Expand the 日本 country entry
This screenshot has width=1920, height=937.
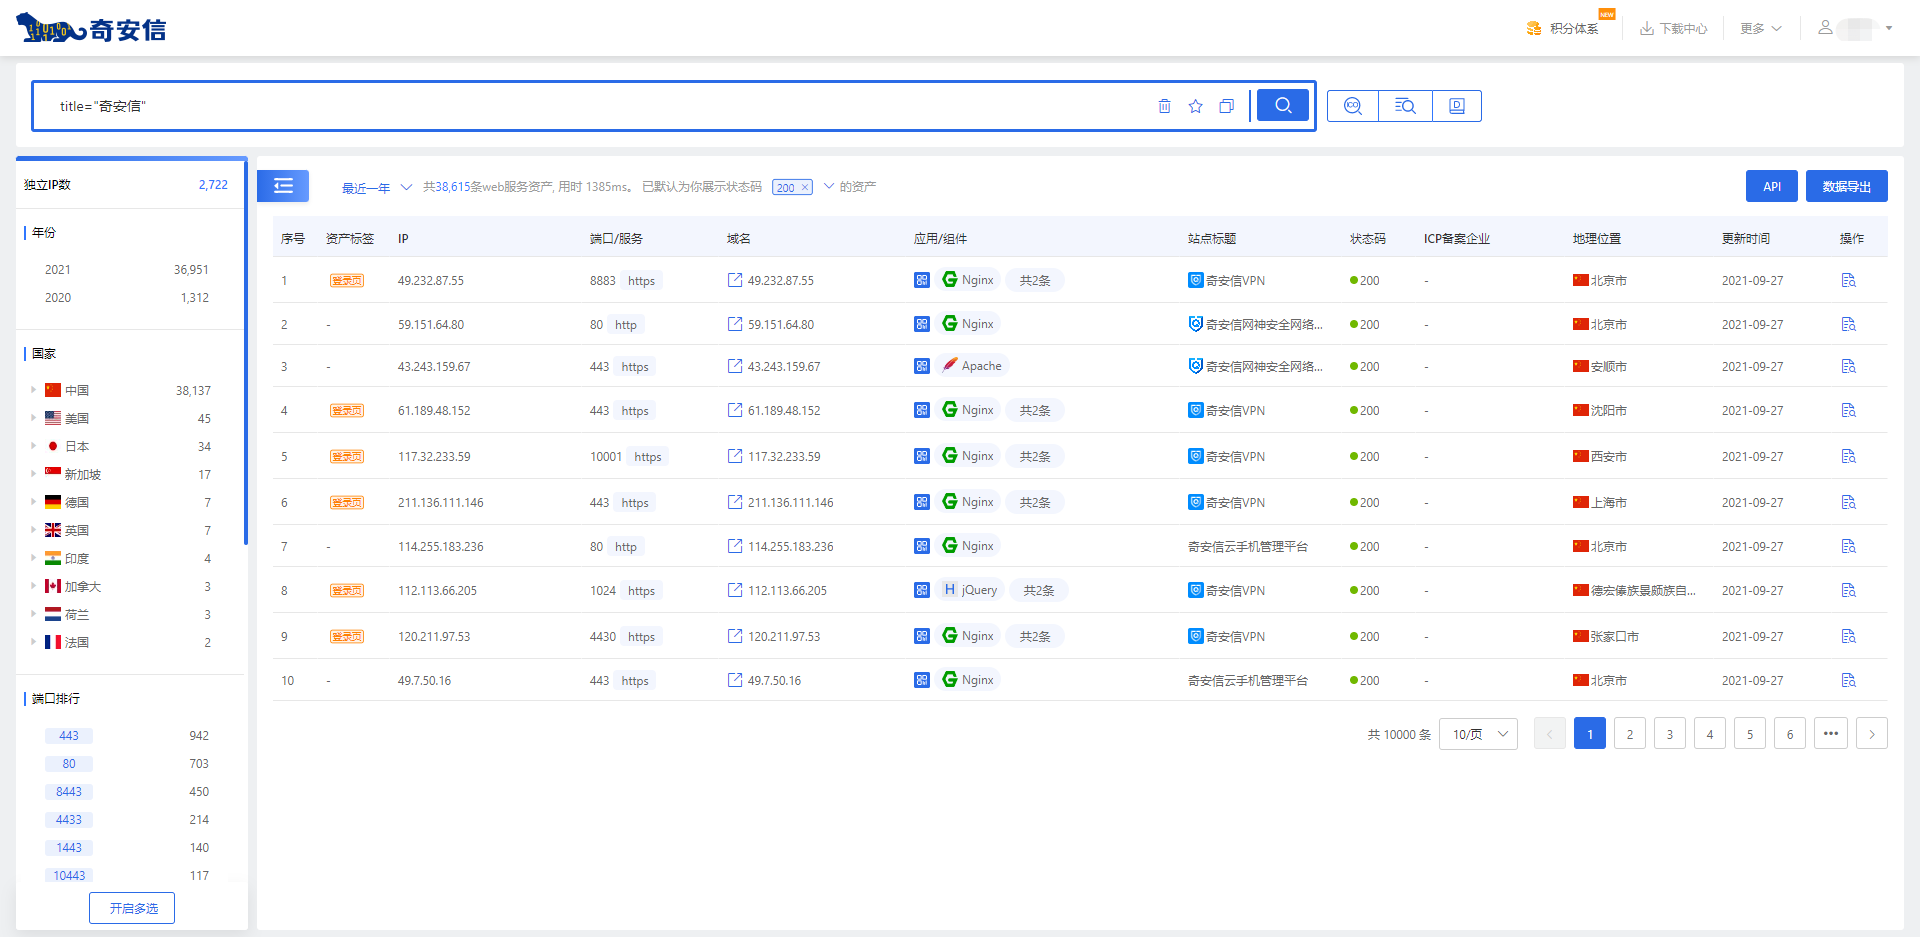33,446
